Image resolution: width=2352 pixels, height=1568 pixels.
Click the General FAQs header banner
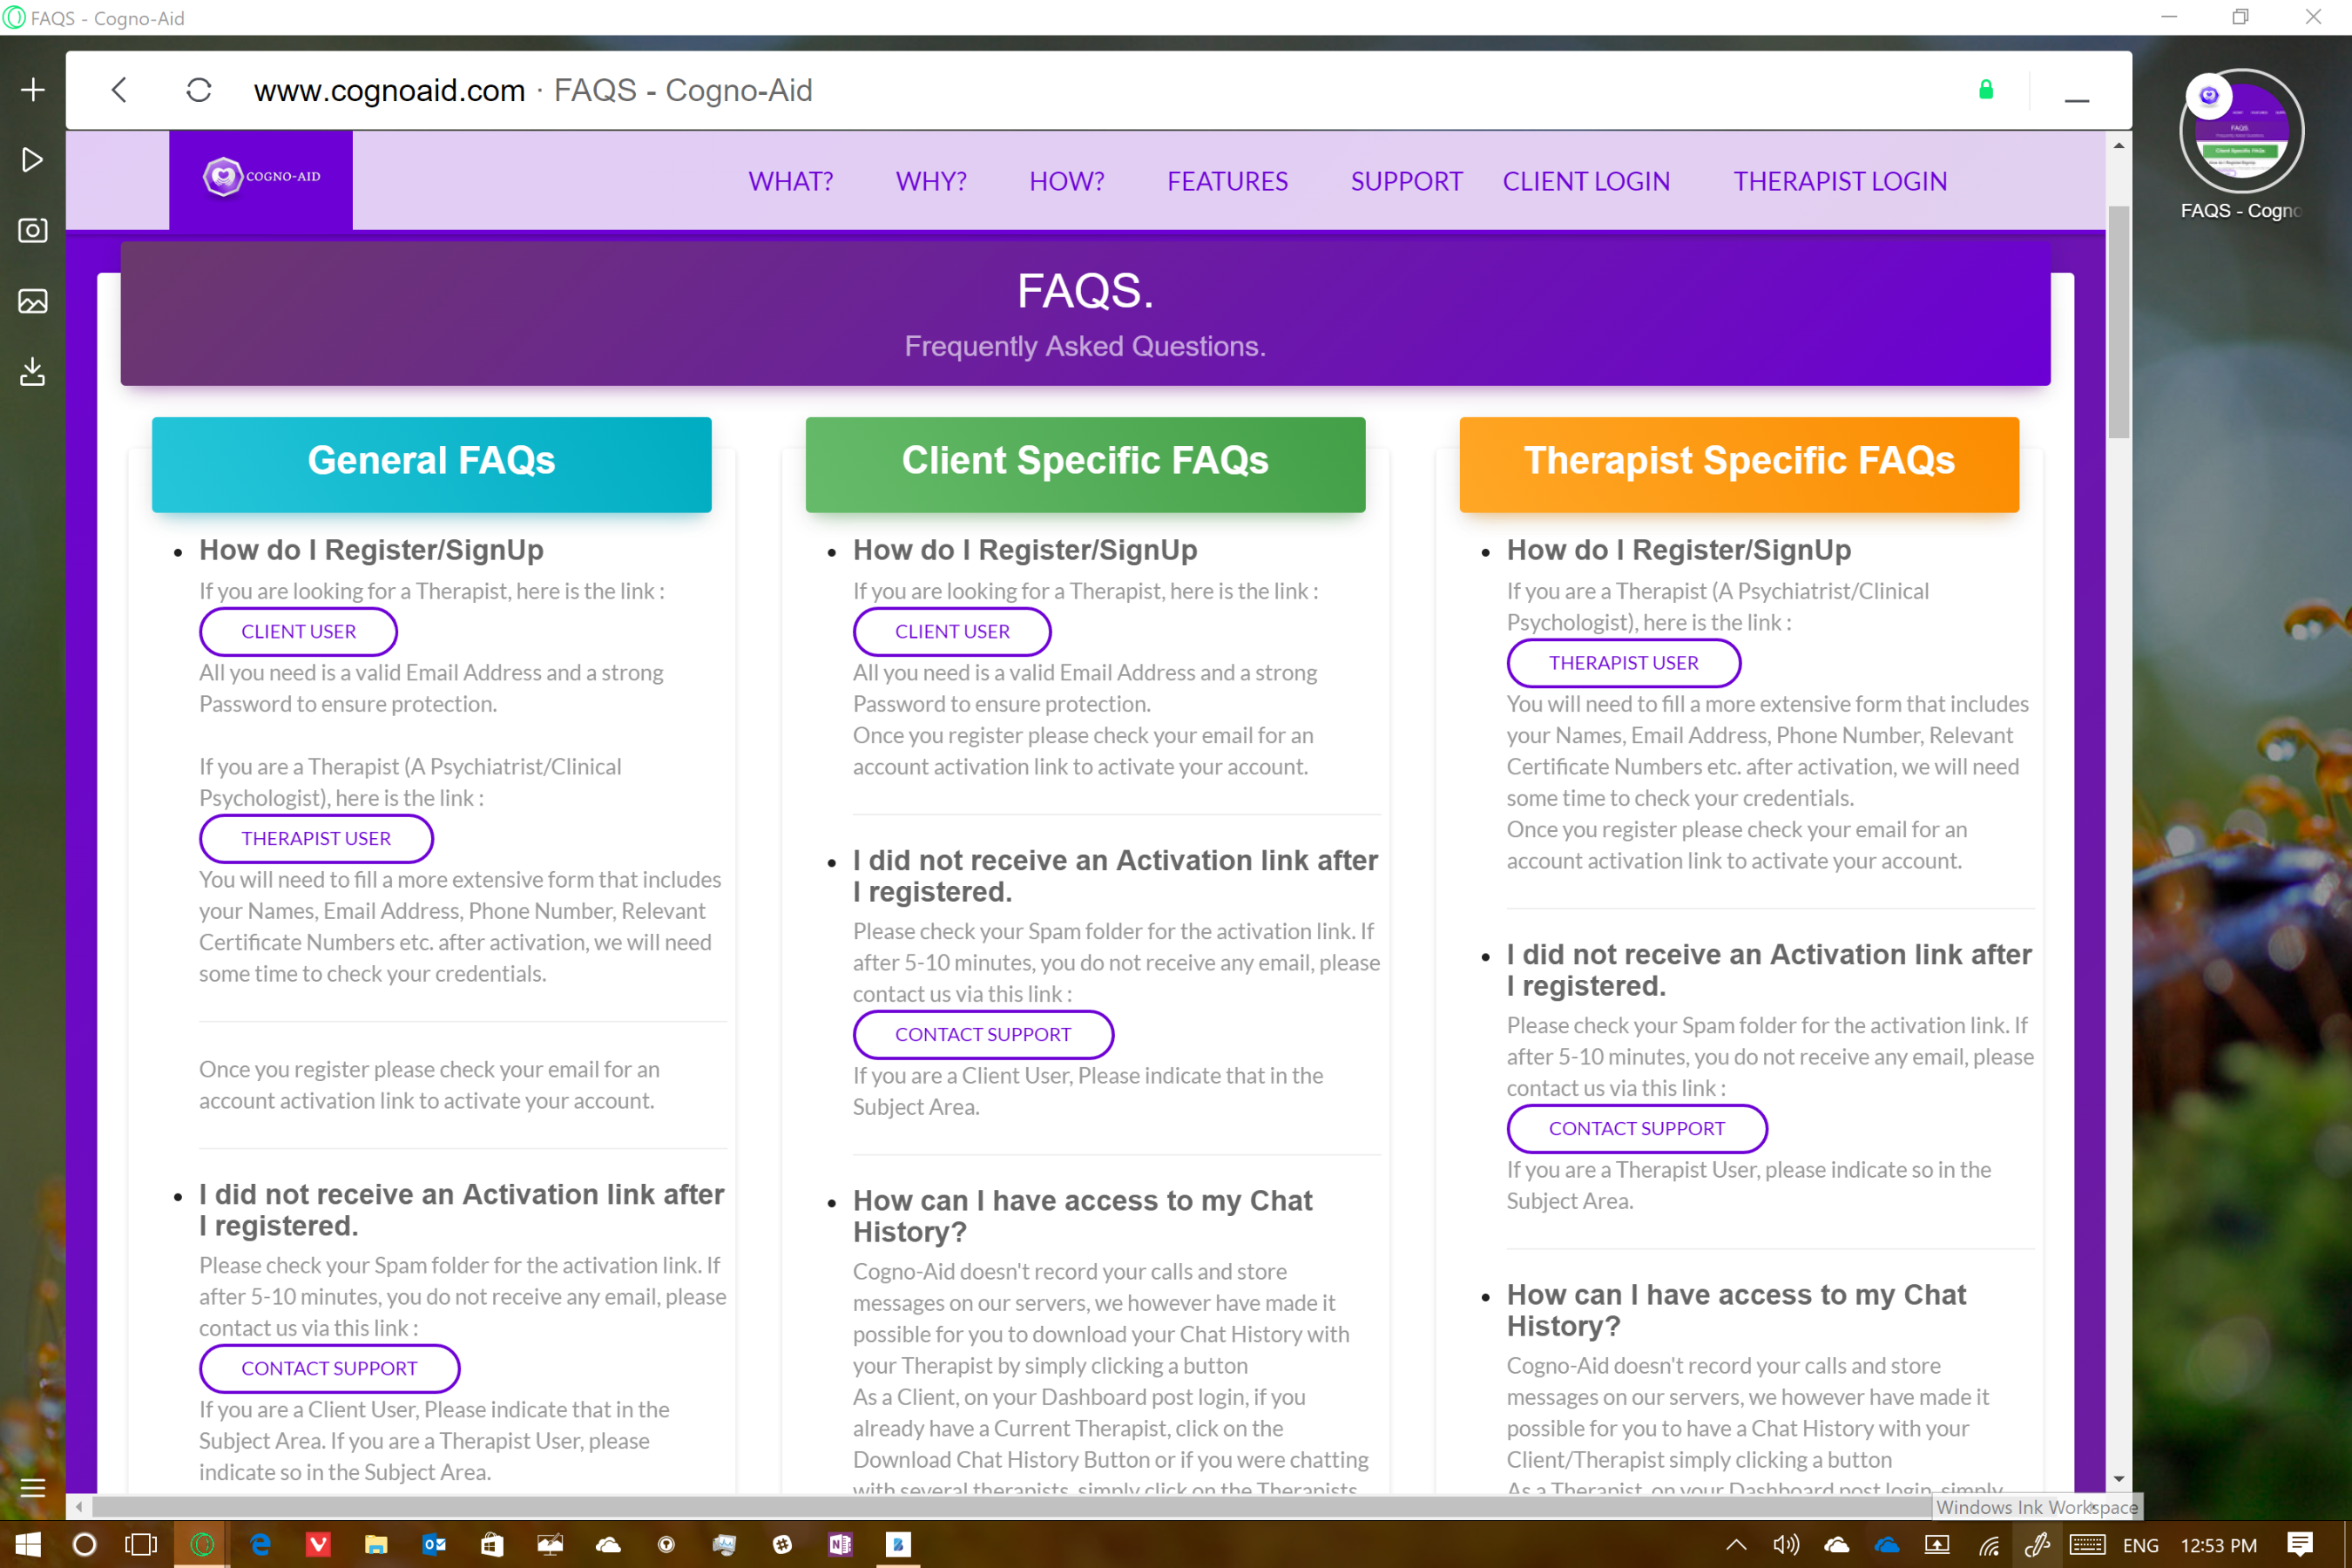point(431,464)
